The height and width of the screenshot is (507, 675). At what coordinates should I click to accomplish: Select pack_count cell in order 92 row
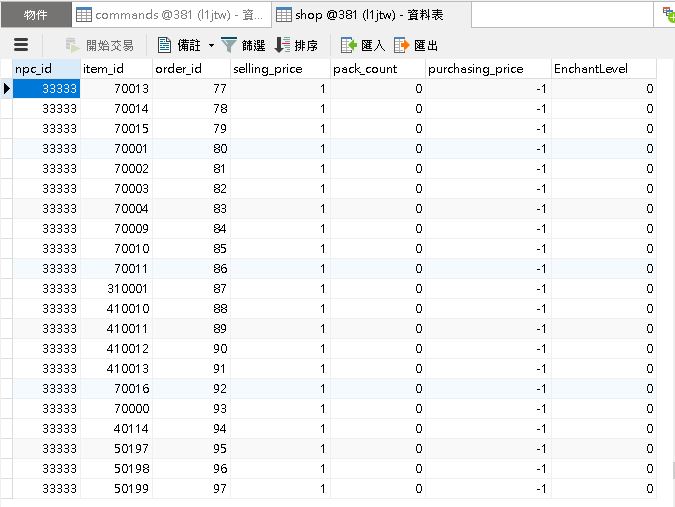pyautogui.click(x=378, y=389)
